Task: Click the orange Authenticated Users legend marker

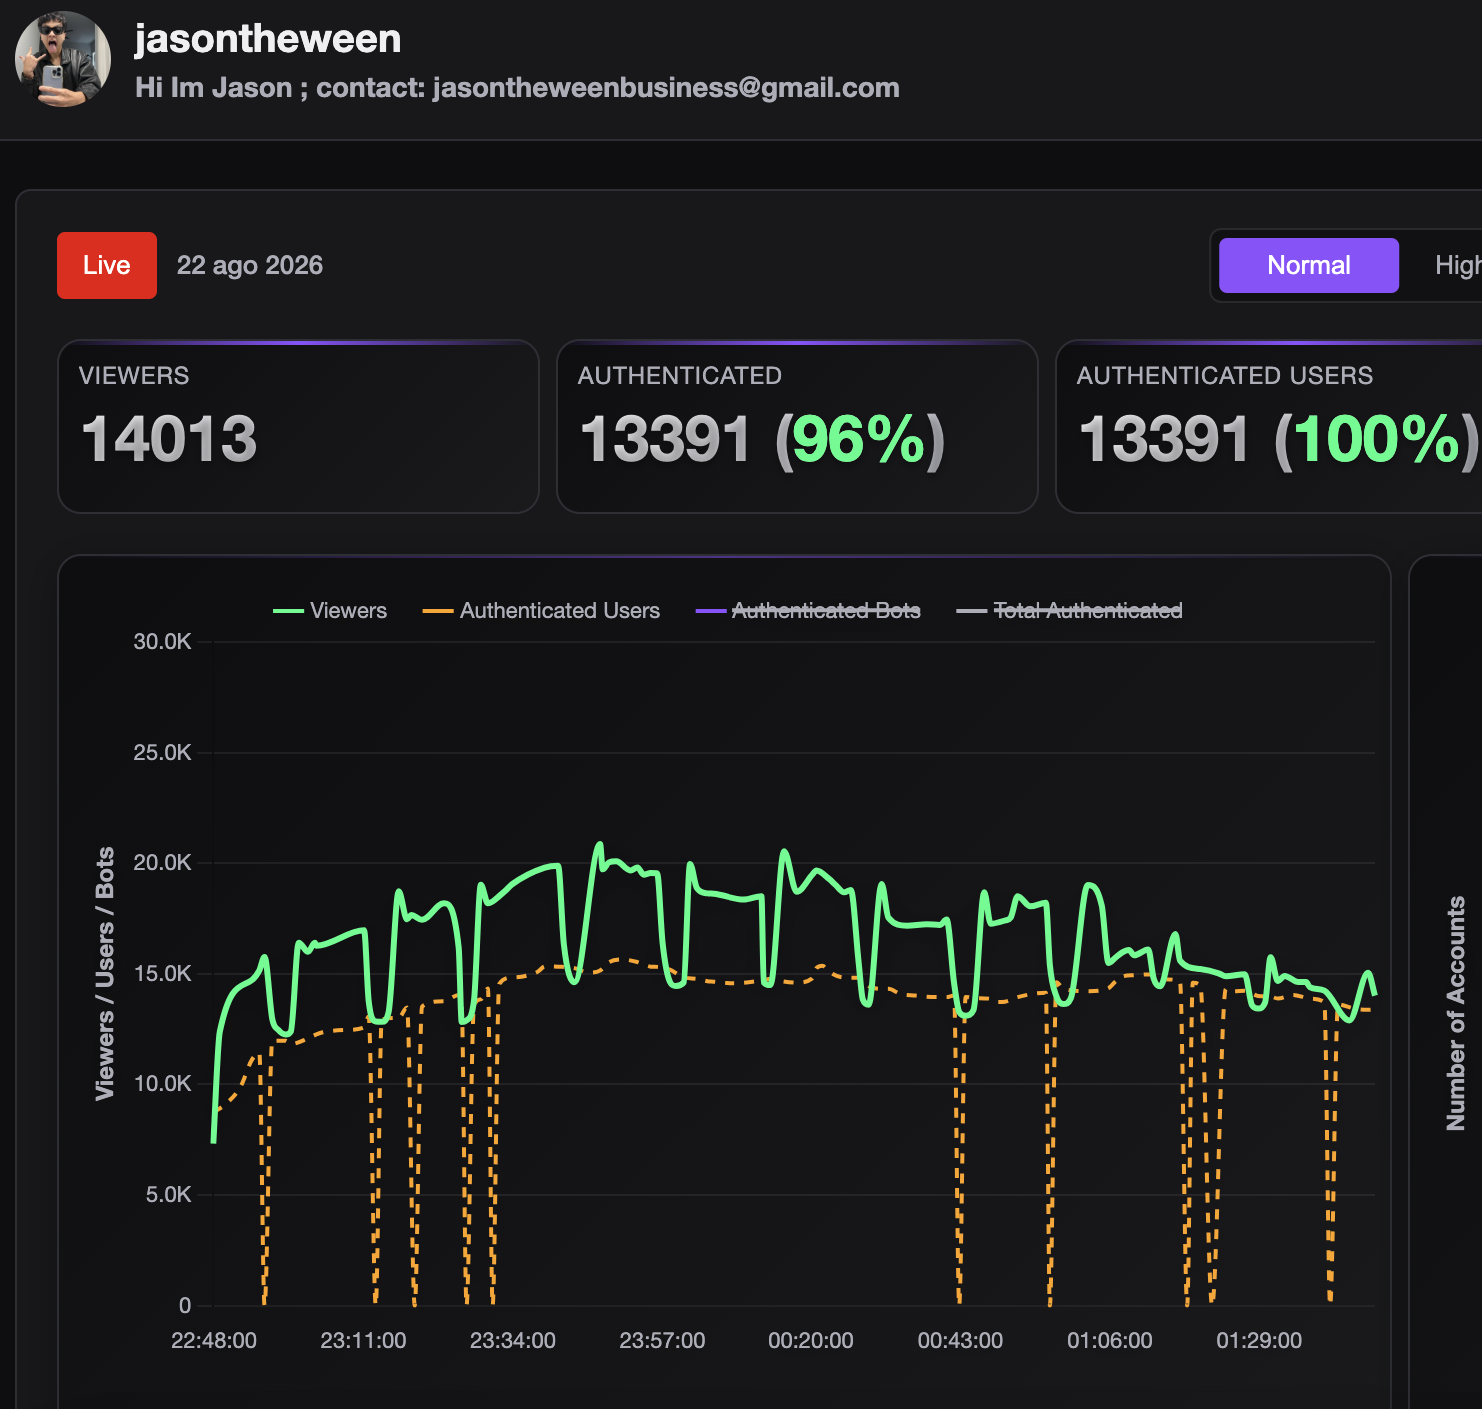Action: 438,611
